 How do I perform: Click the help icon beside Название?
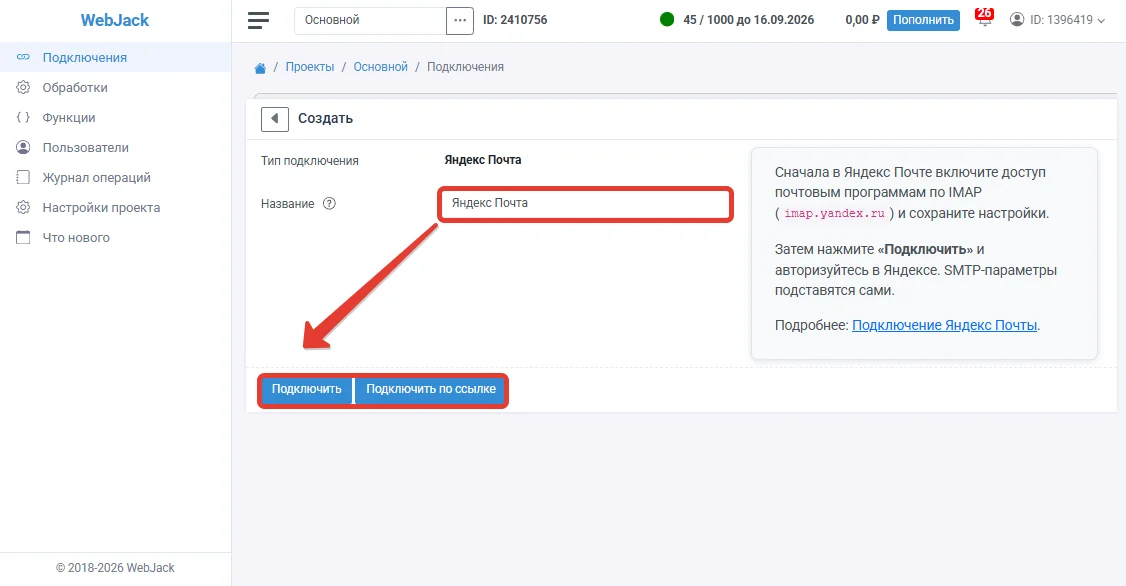click(329, 203)
